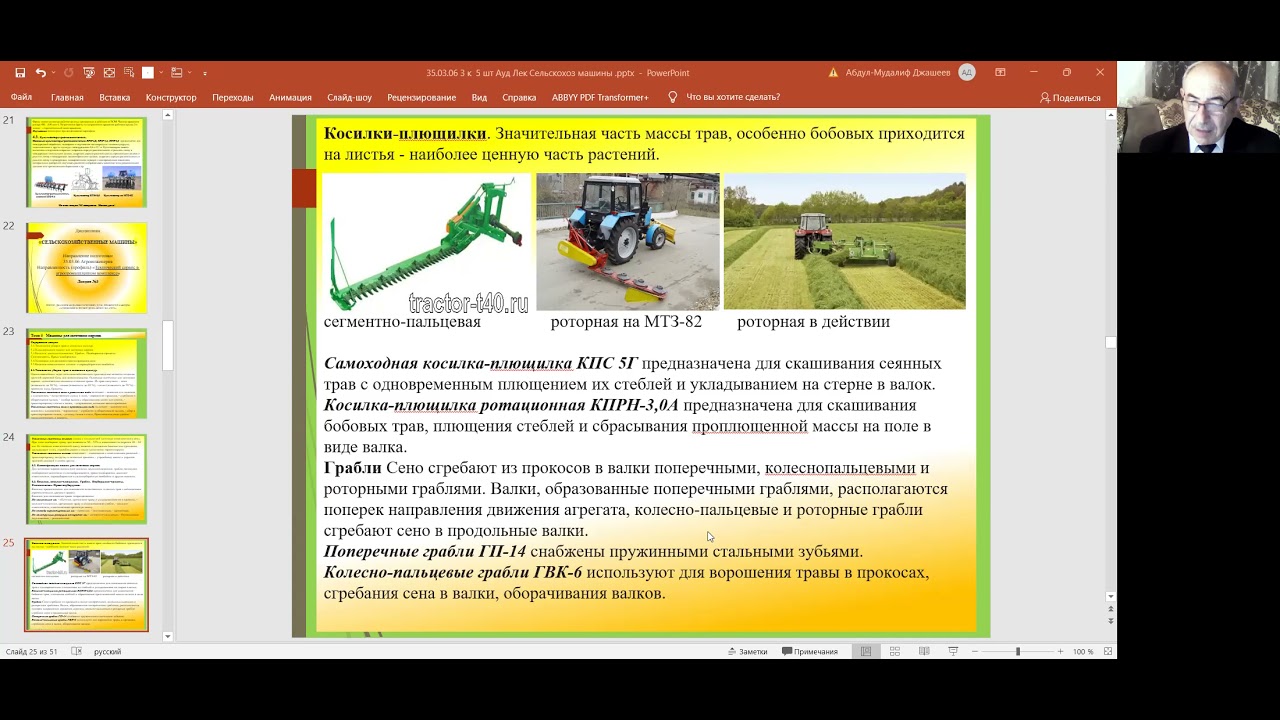Screen dimensions: 1280x720
Task: Click the 'русский' language indicator
Action: pos(107,652)
